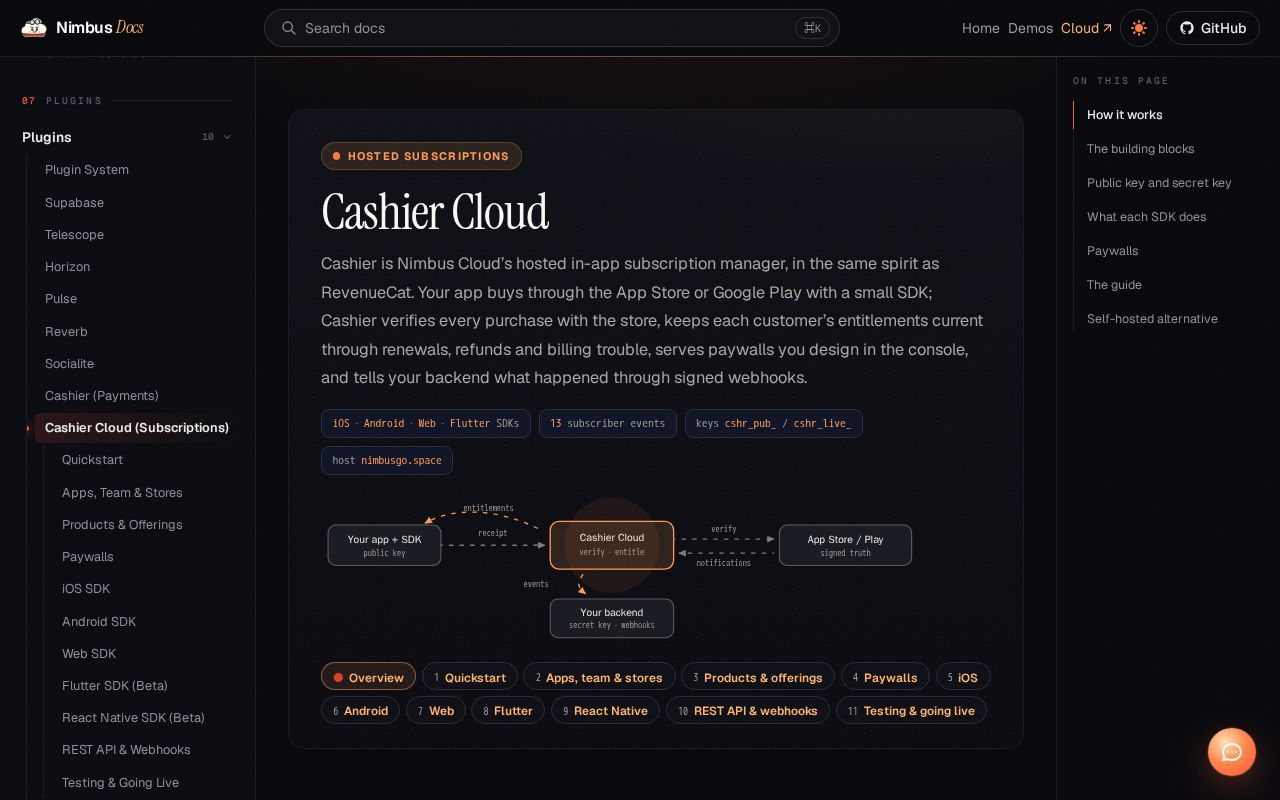Open REST API & Webhooks sidebar page
This screenshot has width=1280, height=800.
pyautogui.click(x=126, y=749)
